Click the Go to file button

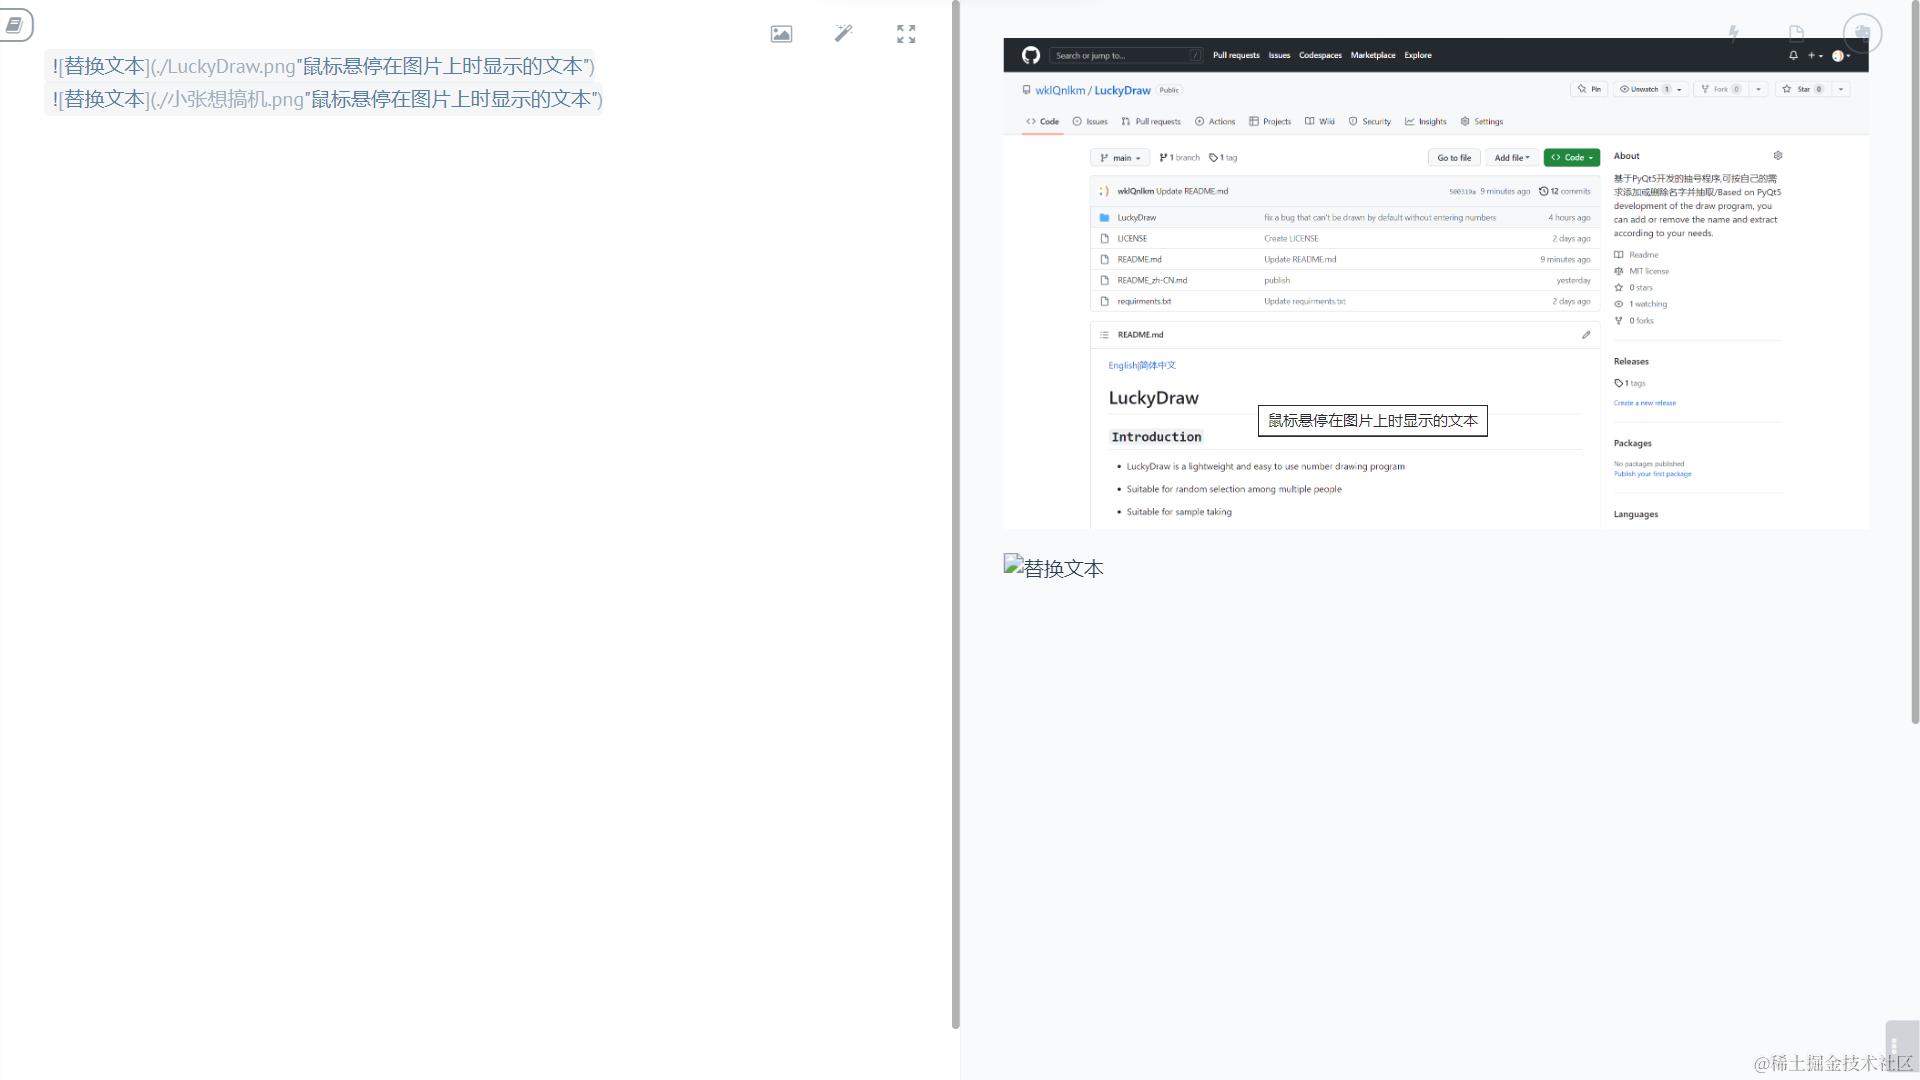tap(1453, 158)
